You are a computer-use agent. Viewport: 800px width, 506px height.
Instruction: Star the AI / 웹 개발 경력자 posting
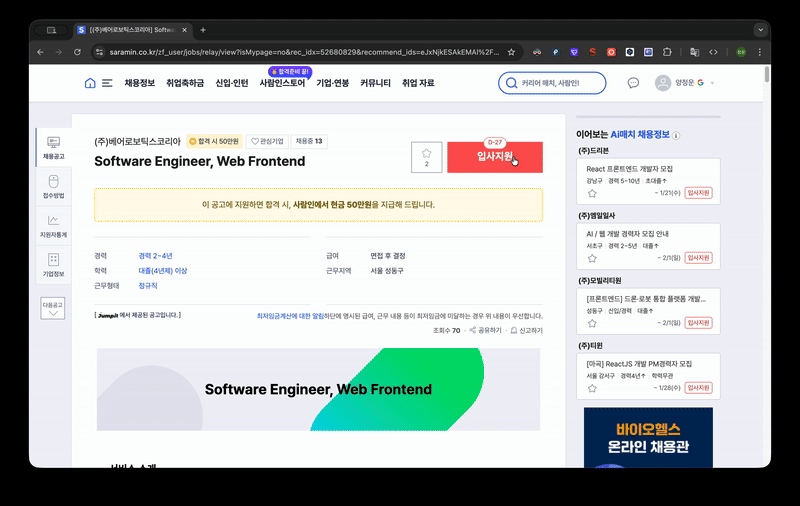click(x=592, y=258)
